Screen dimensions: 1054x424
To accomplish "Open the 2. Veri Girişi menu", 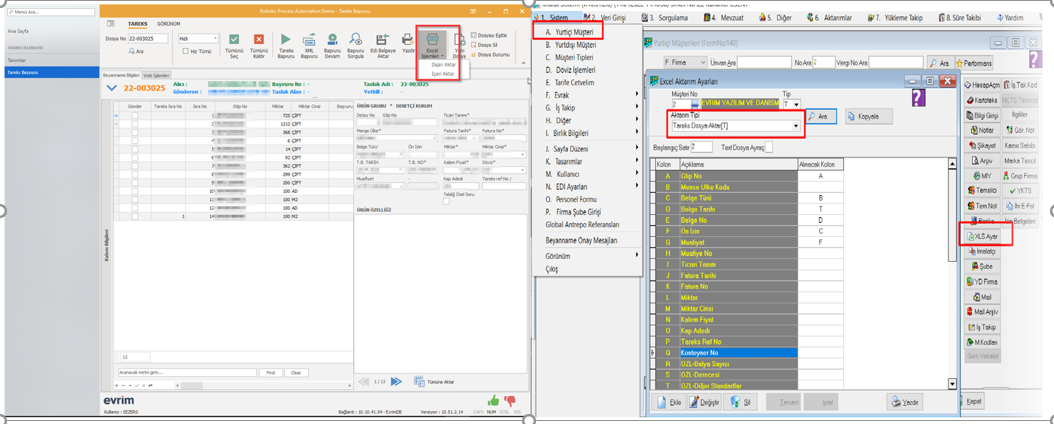I will pyautogui.click(x=604, y=18).
